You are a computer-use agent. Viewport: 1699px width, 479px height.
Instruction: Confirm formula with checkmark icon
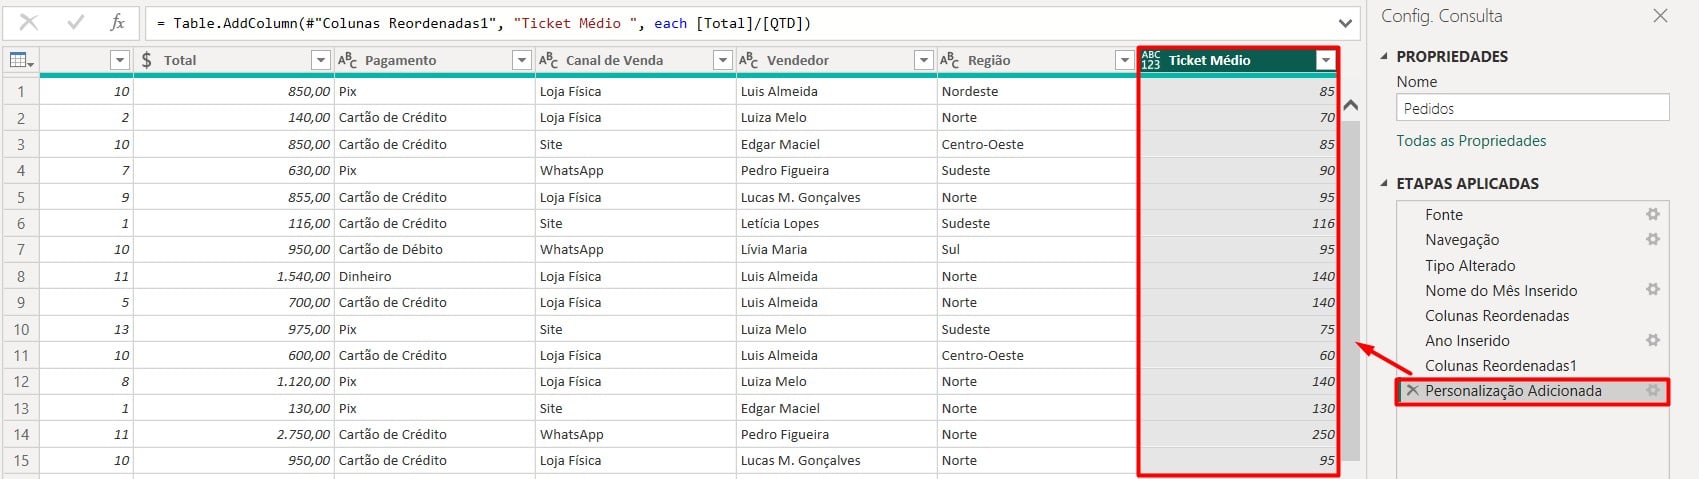click(x=75, y=22)
